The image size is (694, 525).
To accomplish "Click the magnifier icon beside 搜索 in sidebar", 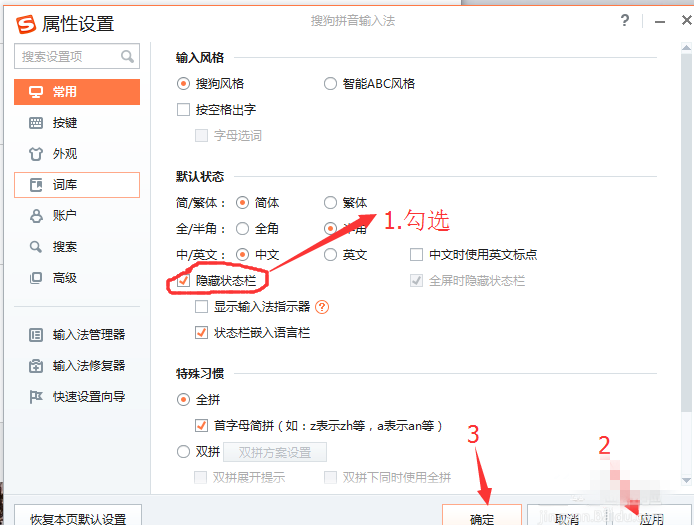I will coord(36,247).
